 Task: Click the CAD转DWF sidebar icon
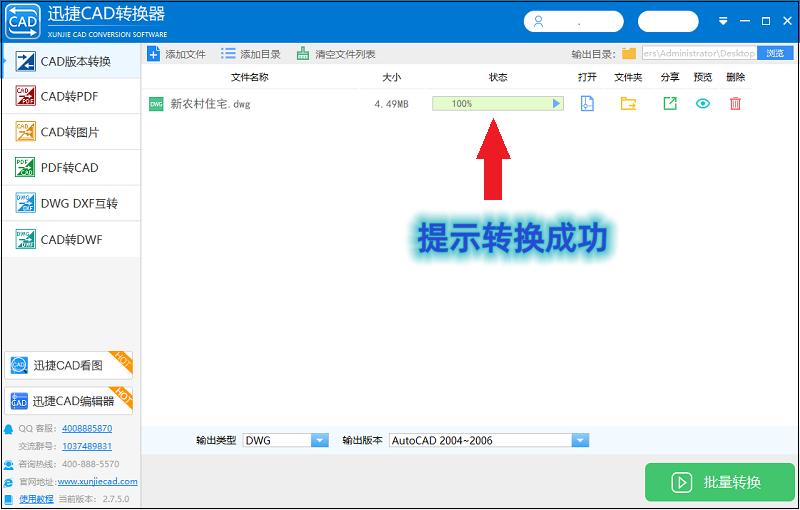pyautogui.click(x=26, y=239)
